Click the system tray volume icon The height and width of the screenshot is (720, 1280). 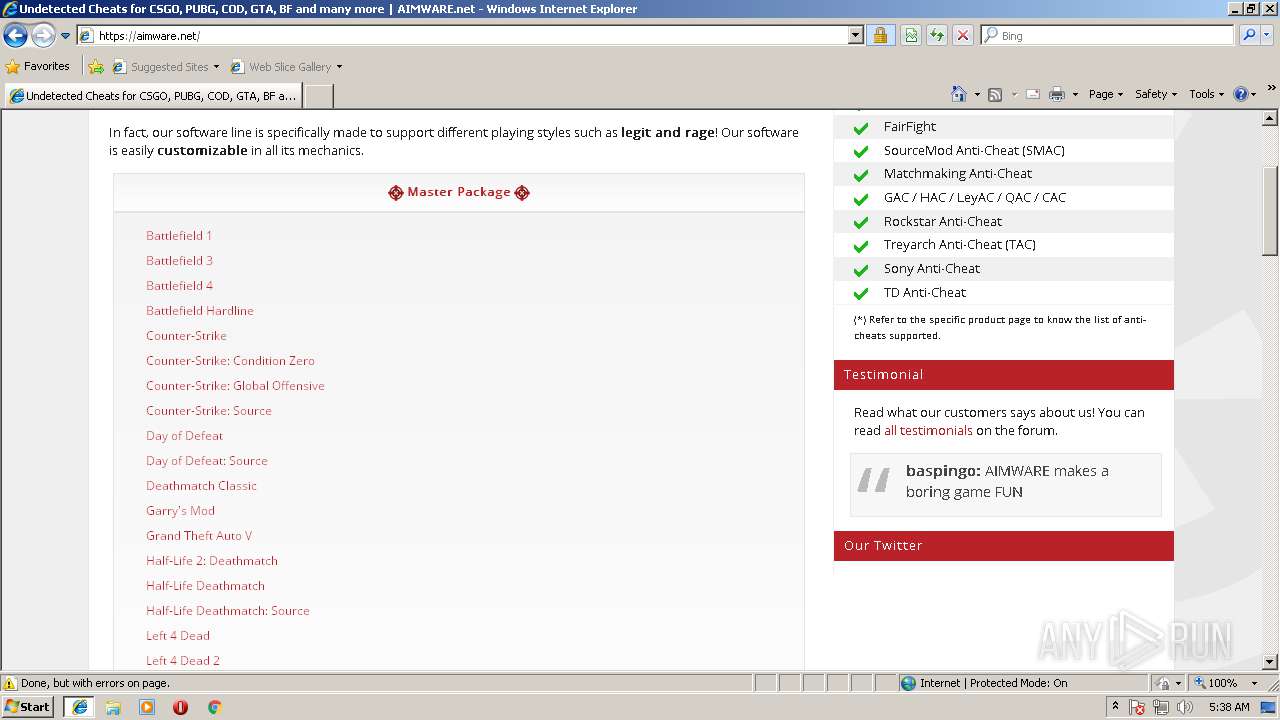1185,707
